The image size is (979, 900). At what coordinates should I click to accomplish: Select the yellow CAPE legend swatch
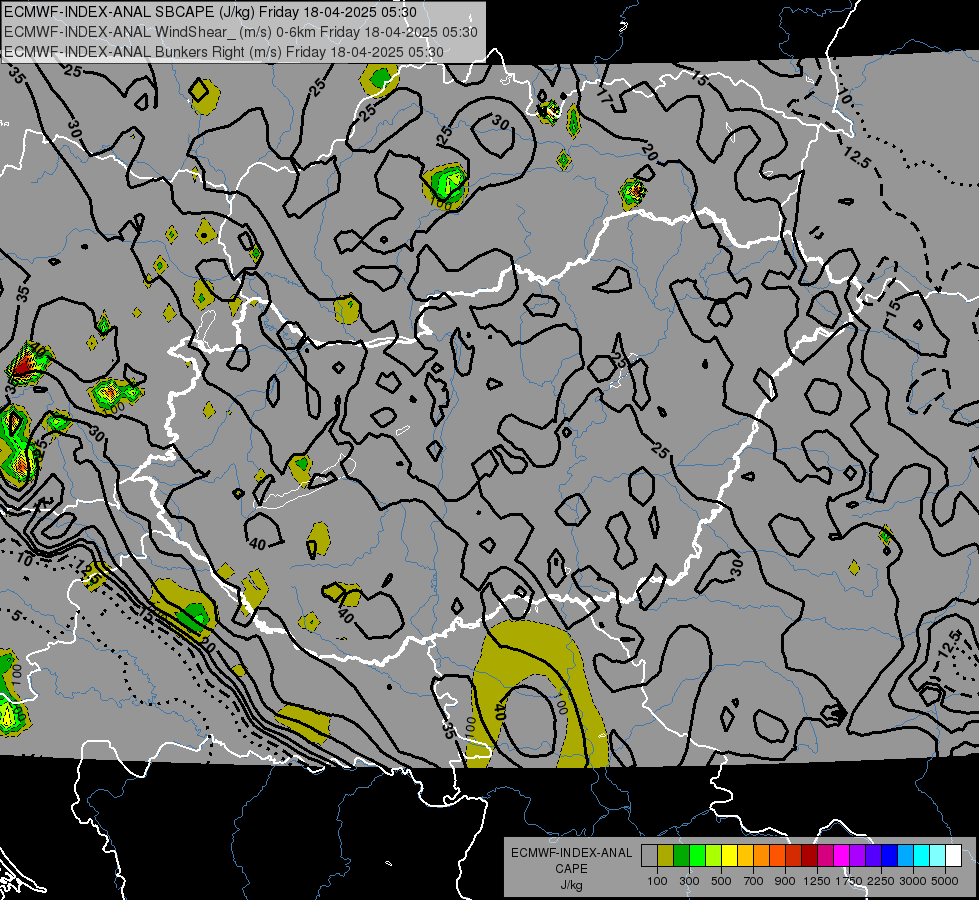click(x=729, y=856)
